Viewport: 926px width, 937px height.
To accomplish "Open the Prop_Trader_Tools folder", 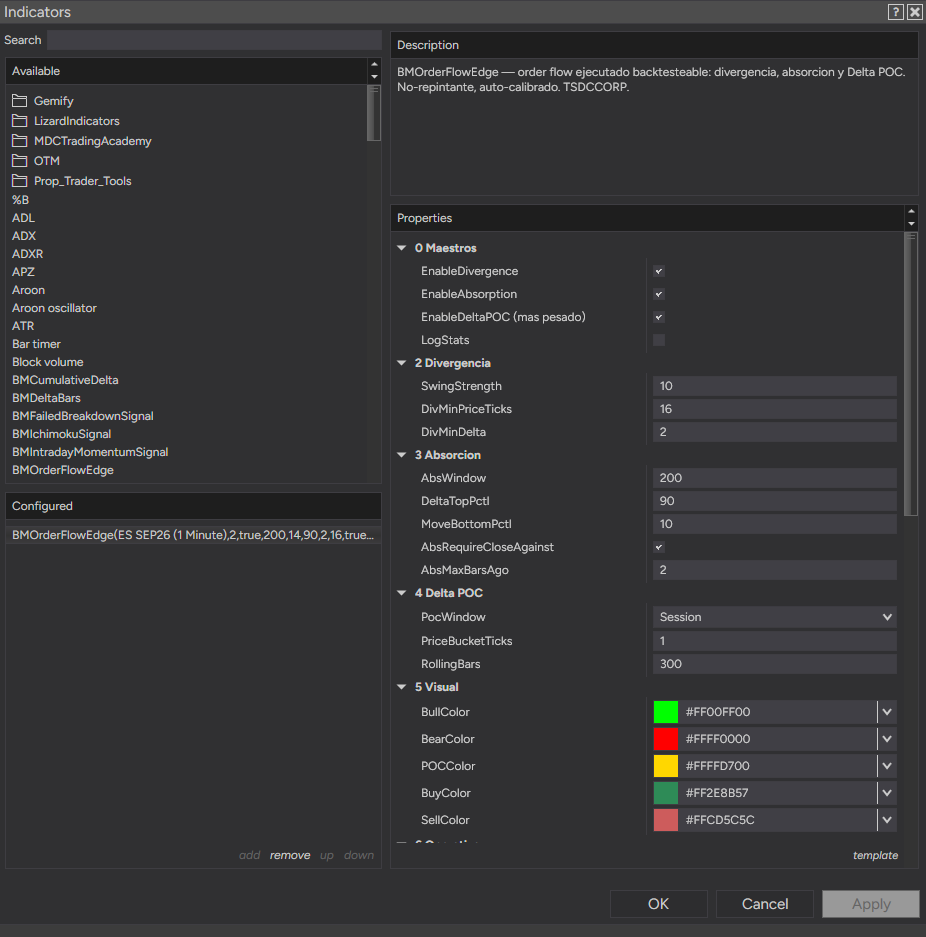I will [72, 181].
